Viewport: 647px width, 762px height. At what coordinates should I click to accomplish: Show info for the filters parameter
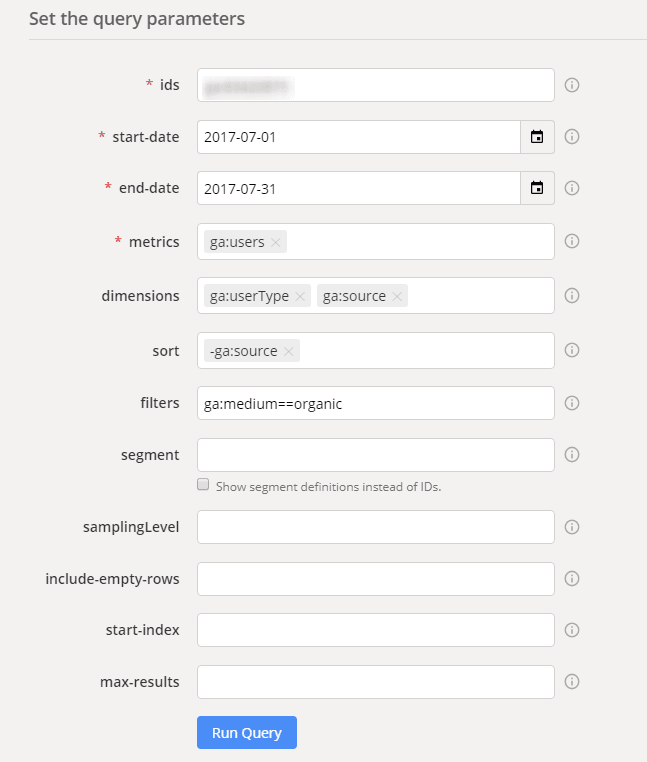coord(572,403)
